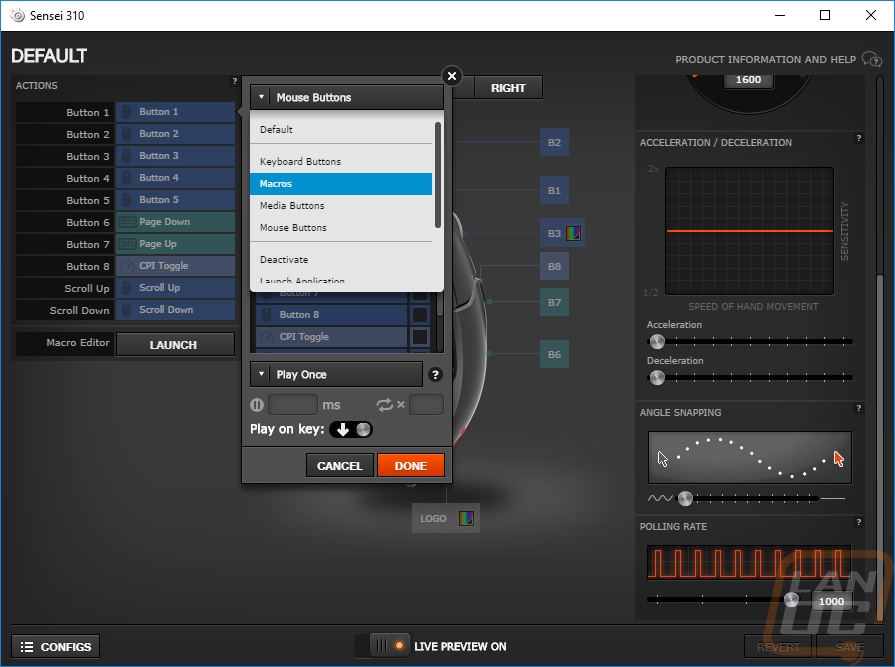Select the Button 4 action assignment

tap(175, 178)
